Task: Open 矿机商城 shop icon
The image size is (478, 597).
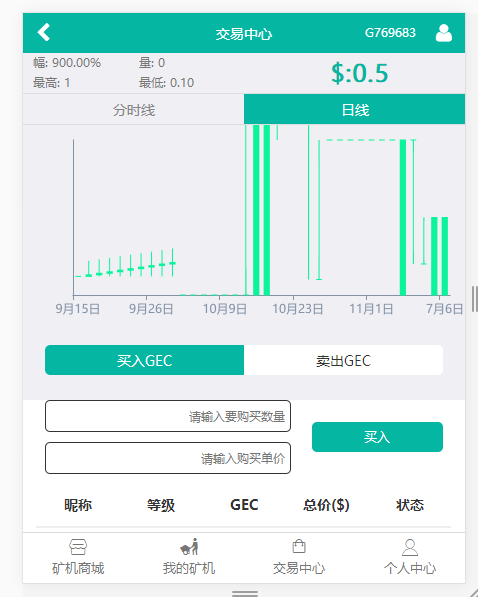Action: [x=78, y=547]
